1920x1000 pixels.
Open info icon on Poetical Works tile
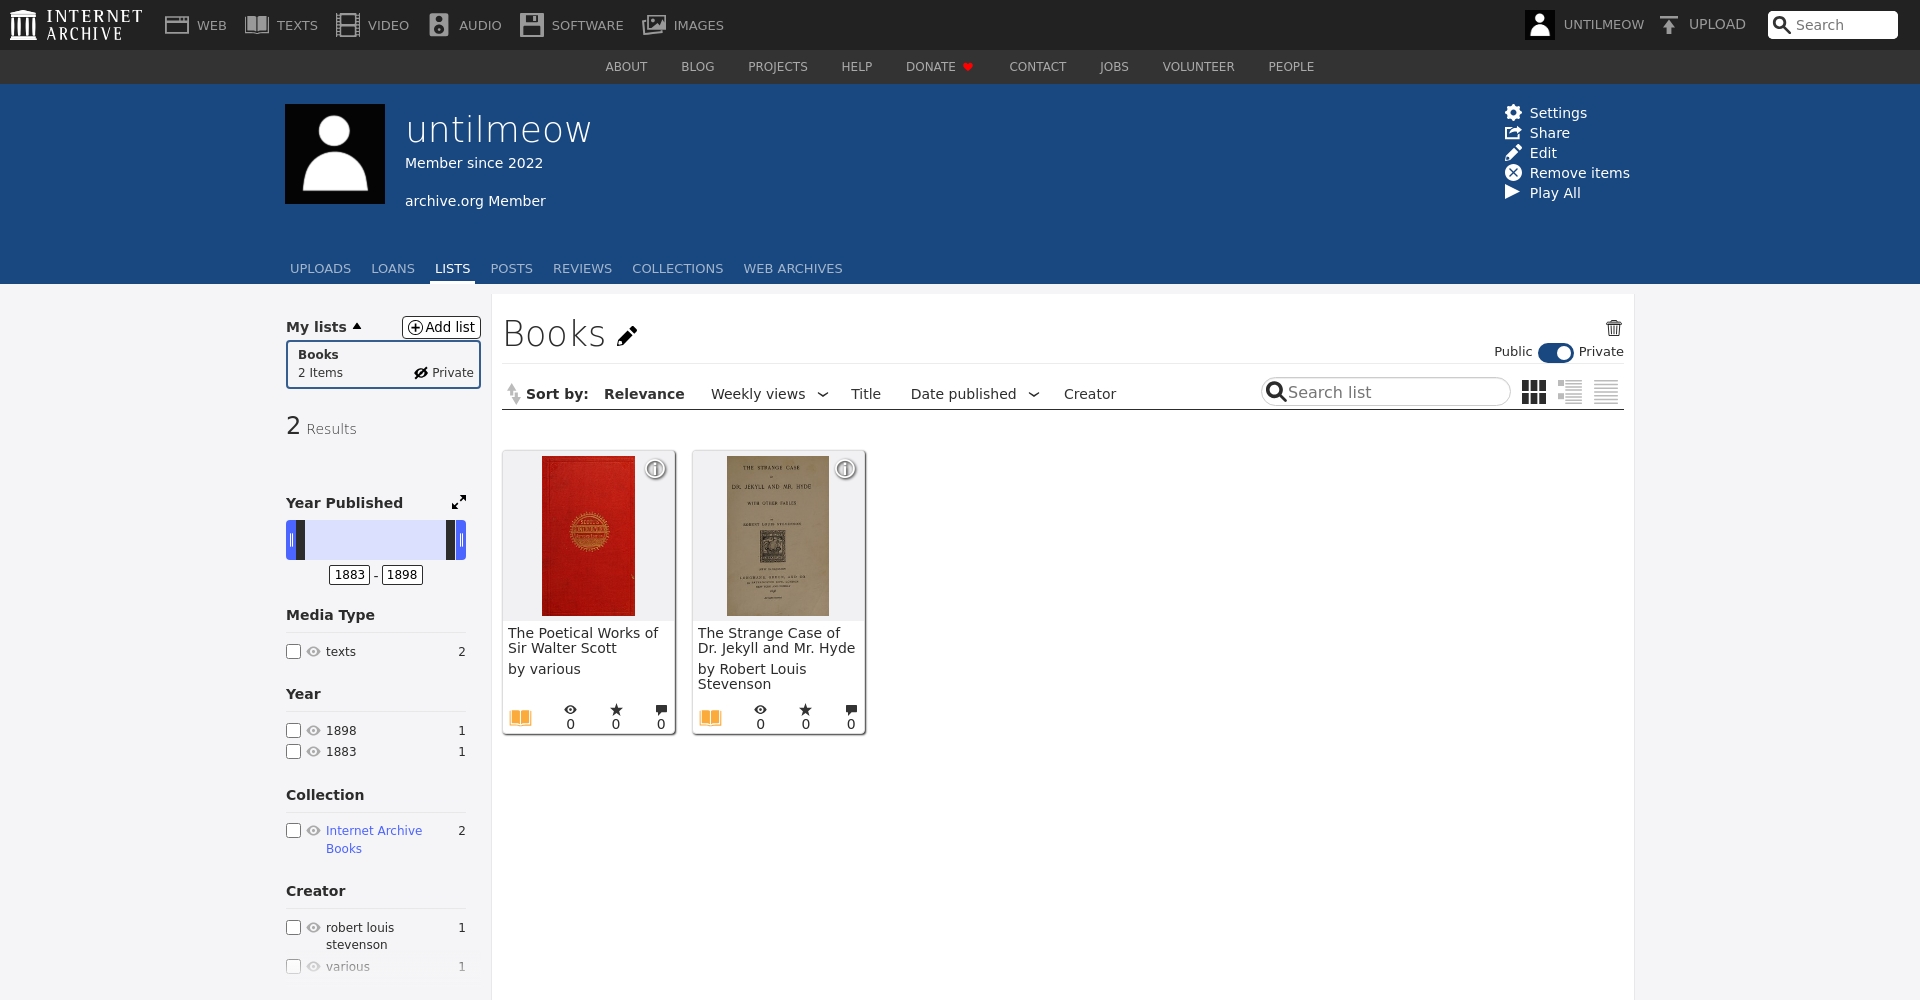[655, 469]
